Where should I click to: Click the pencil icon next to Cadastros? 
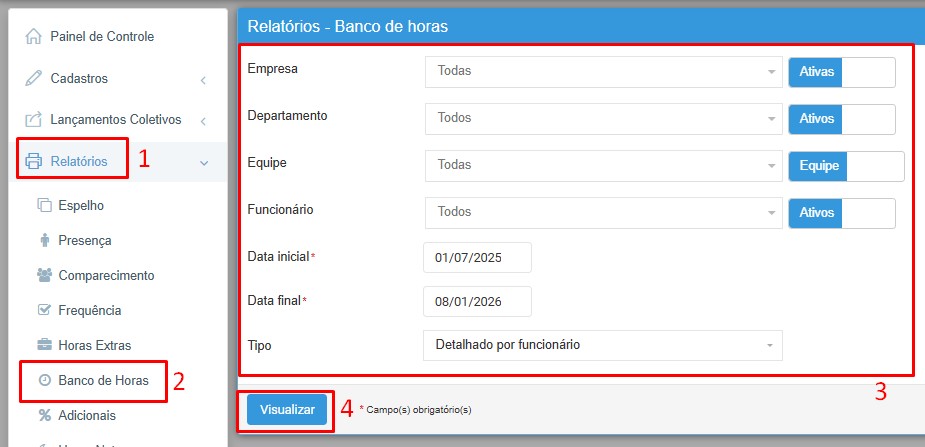pos(34,78)
